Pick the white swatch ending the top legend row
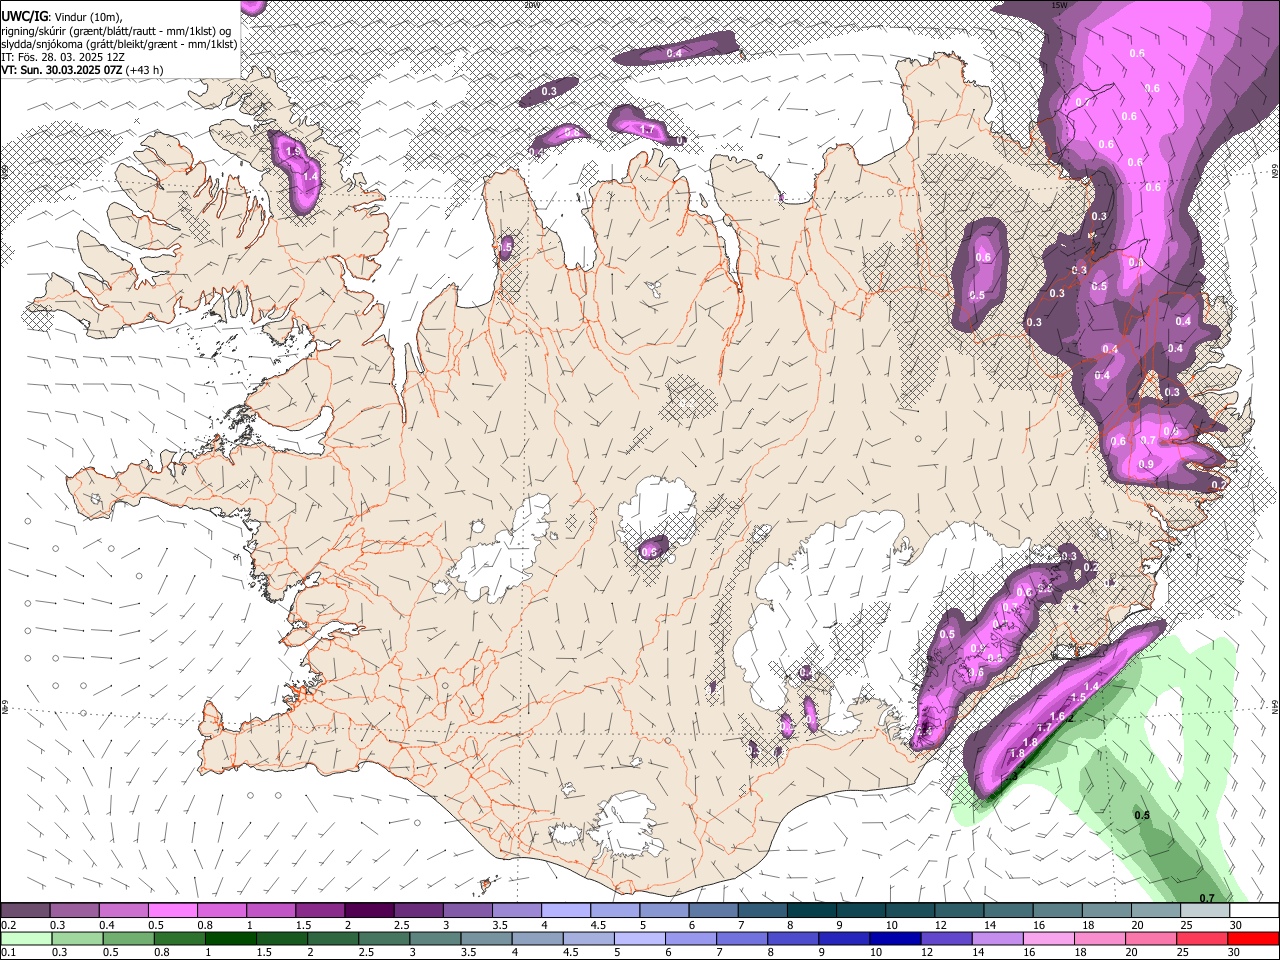Screen dimensions: 1280x960 (1254, 910)
